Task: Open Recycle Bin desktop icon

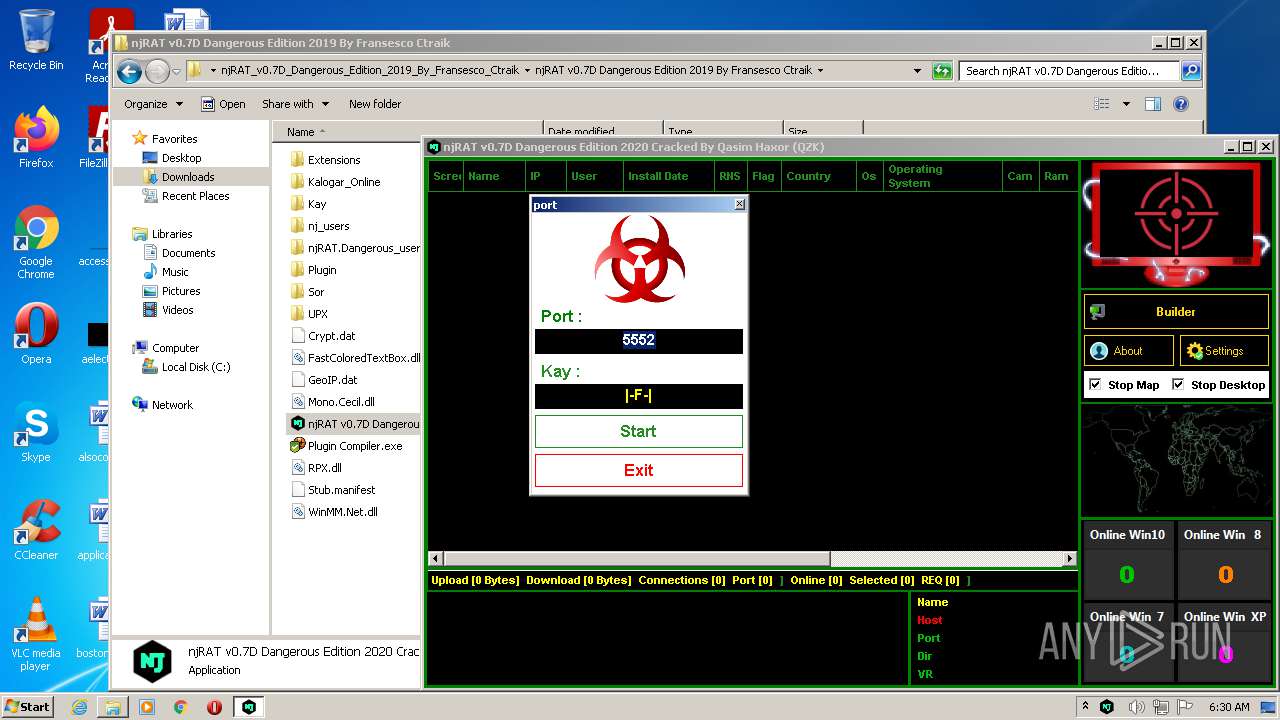Action: click(x=36, y=40)
